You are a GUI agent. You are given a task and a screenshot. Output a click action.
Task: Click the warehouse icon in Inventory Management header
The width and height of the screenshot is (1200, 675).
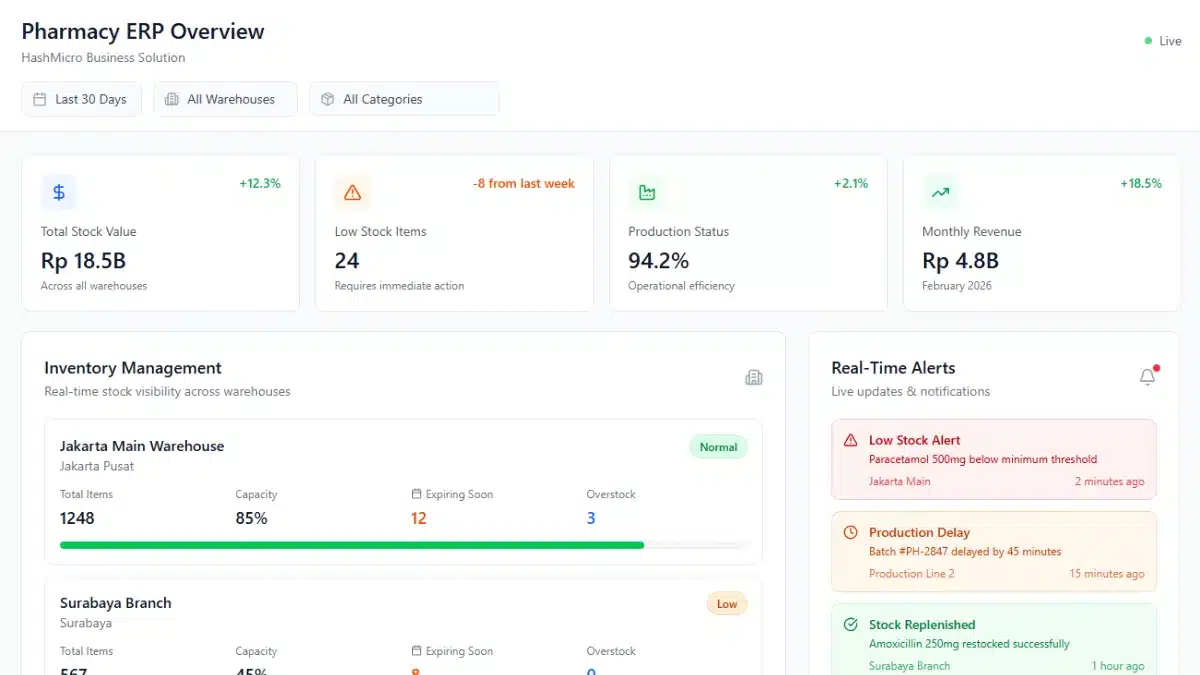pos(754,377)
